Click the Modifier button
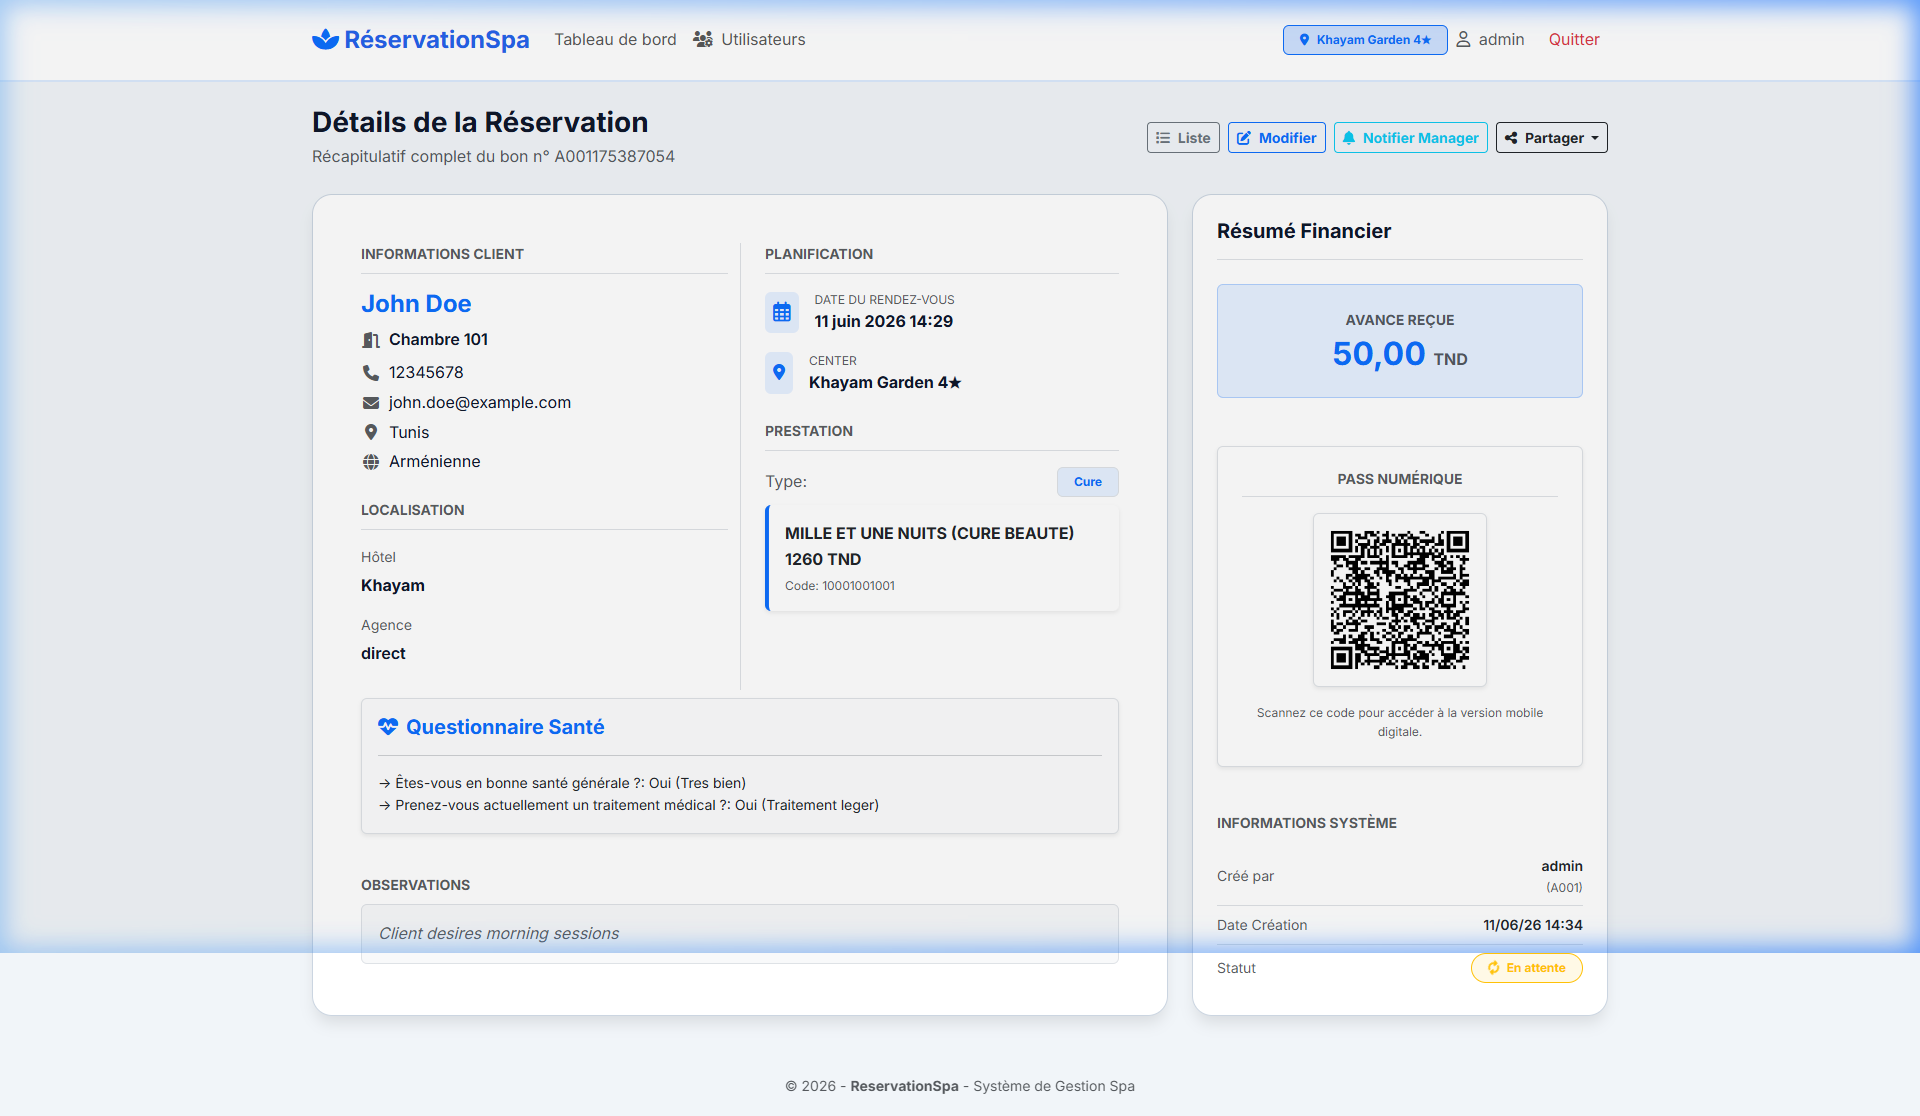The height and width of the screenshot is (1116, 1920). pyautogui.click(x=1277, y=138)
